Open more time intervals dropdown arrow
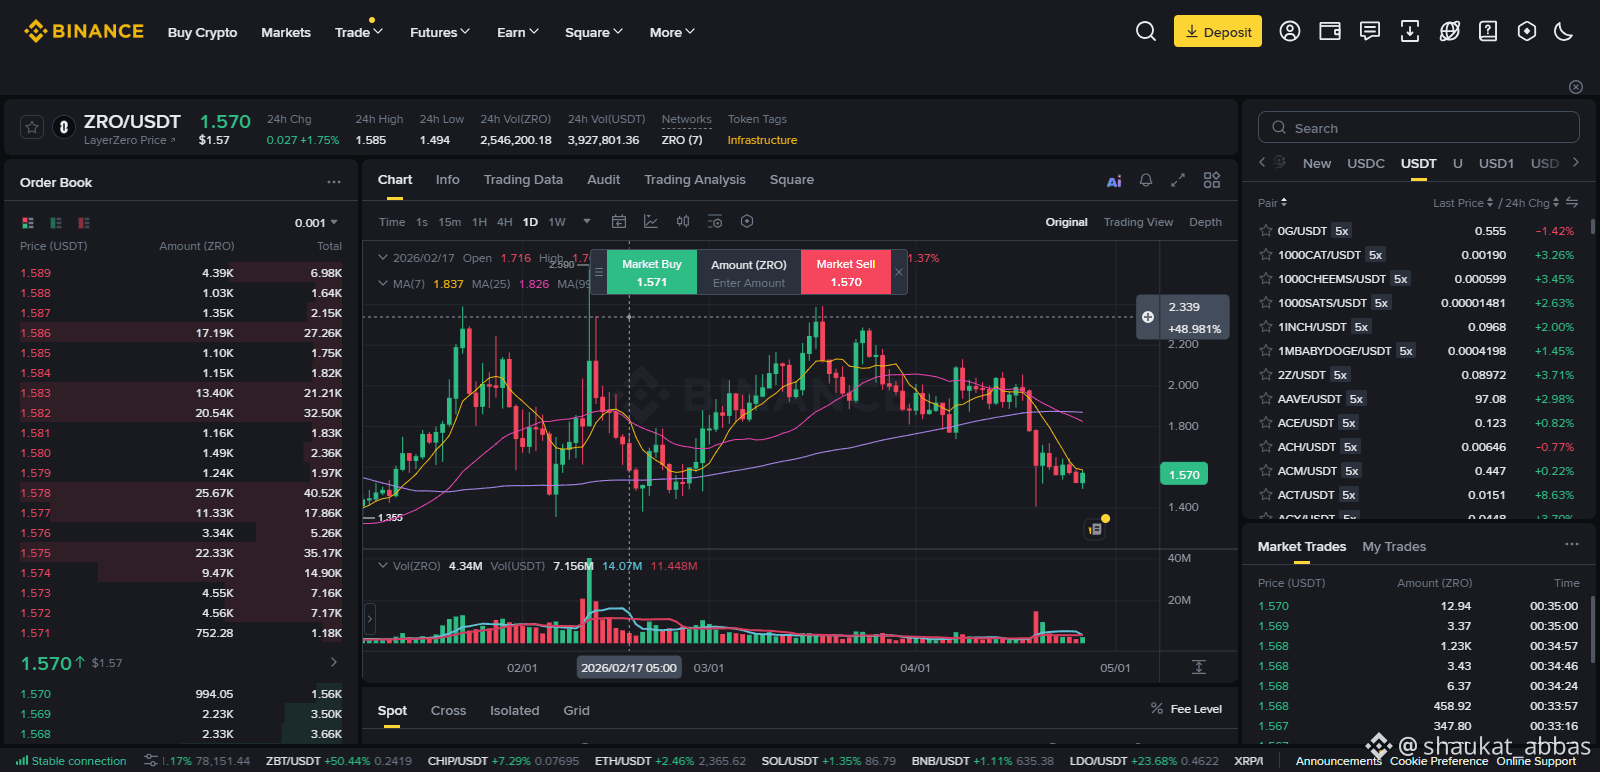The height and width of the screenshot is (772, 1600). click(587, 221)
